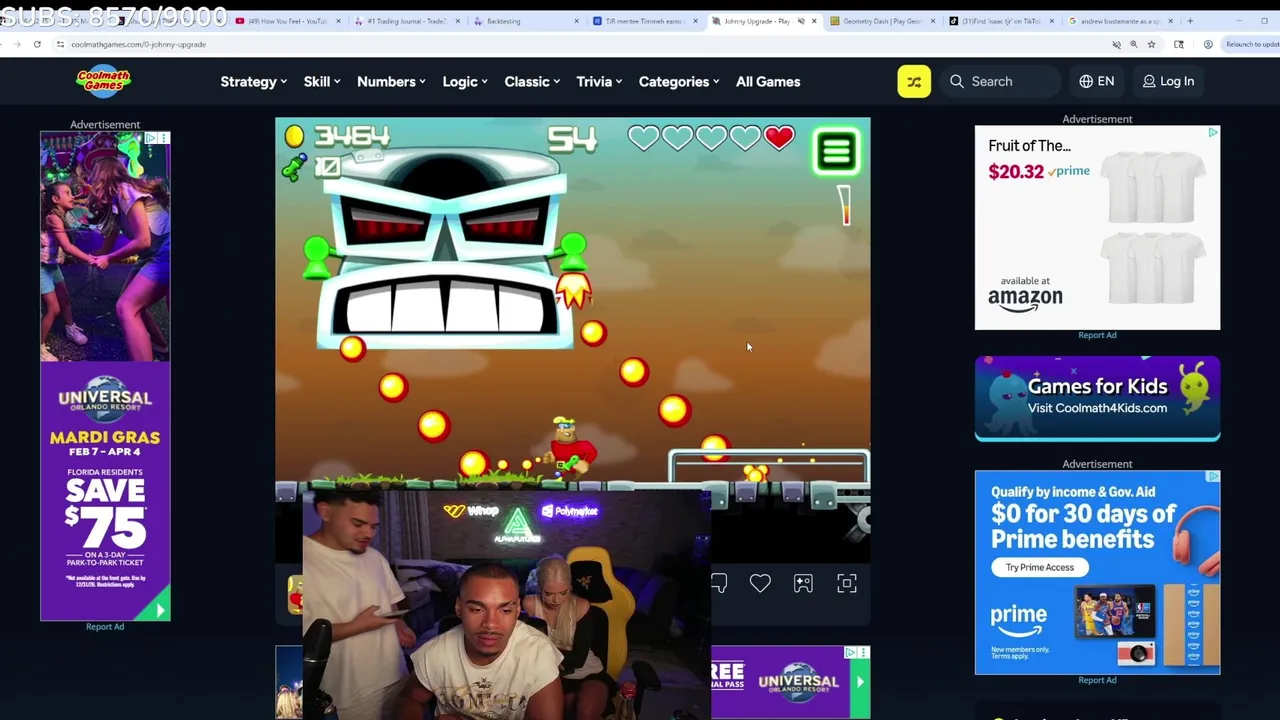1280x720 pixels.
Task: Bookmark this page with the star icon
Action: (x=1151, y=44)
